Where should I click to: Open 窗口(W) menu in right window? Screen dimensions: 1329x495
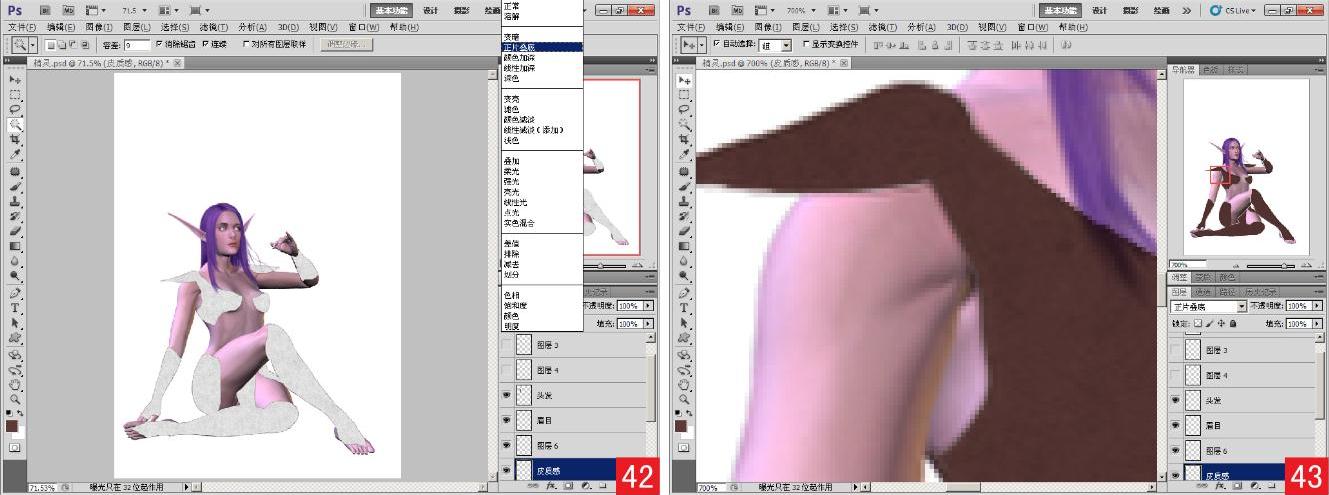(x=1033, y=27)
